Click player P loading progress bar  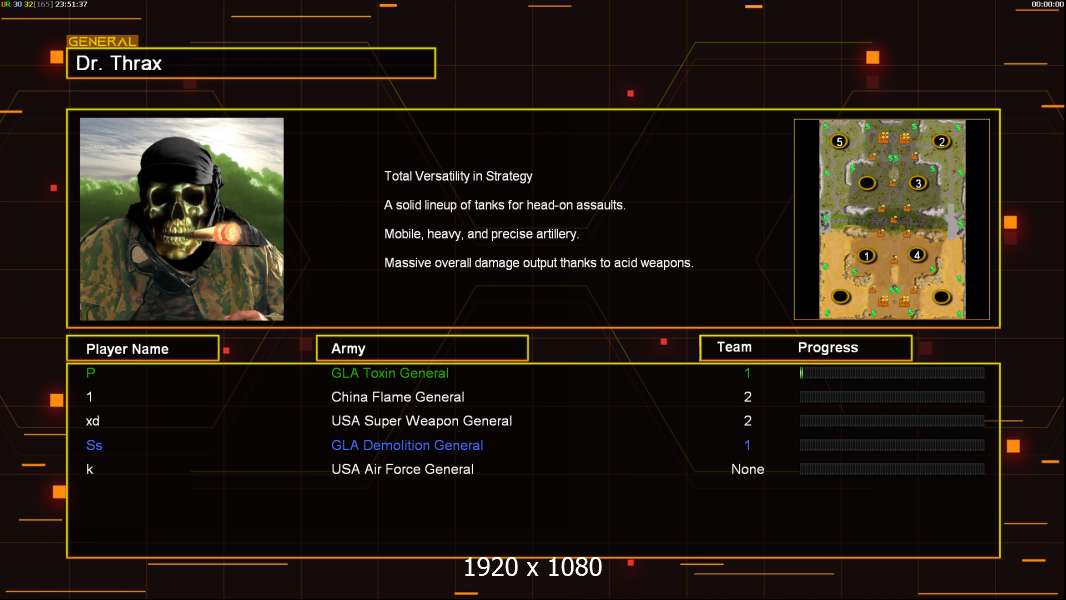(892, 372)
